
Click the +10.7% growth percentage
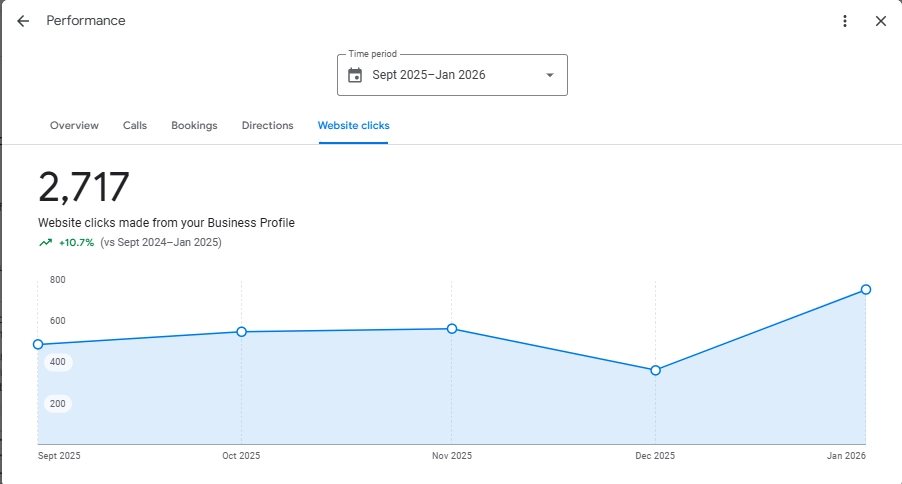pos(76,242)
